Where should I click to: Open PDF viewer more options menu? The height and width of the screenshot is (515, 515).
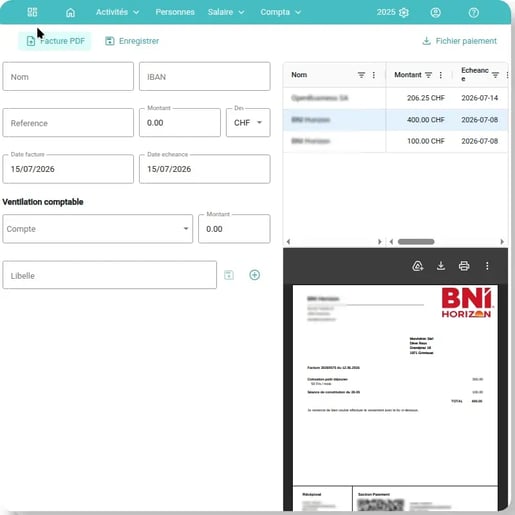tap(487, 266)
